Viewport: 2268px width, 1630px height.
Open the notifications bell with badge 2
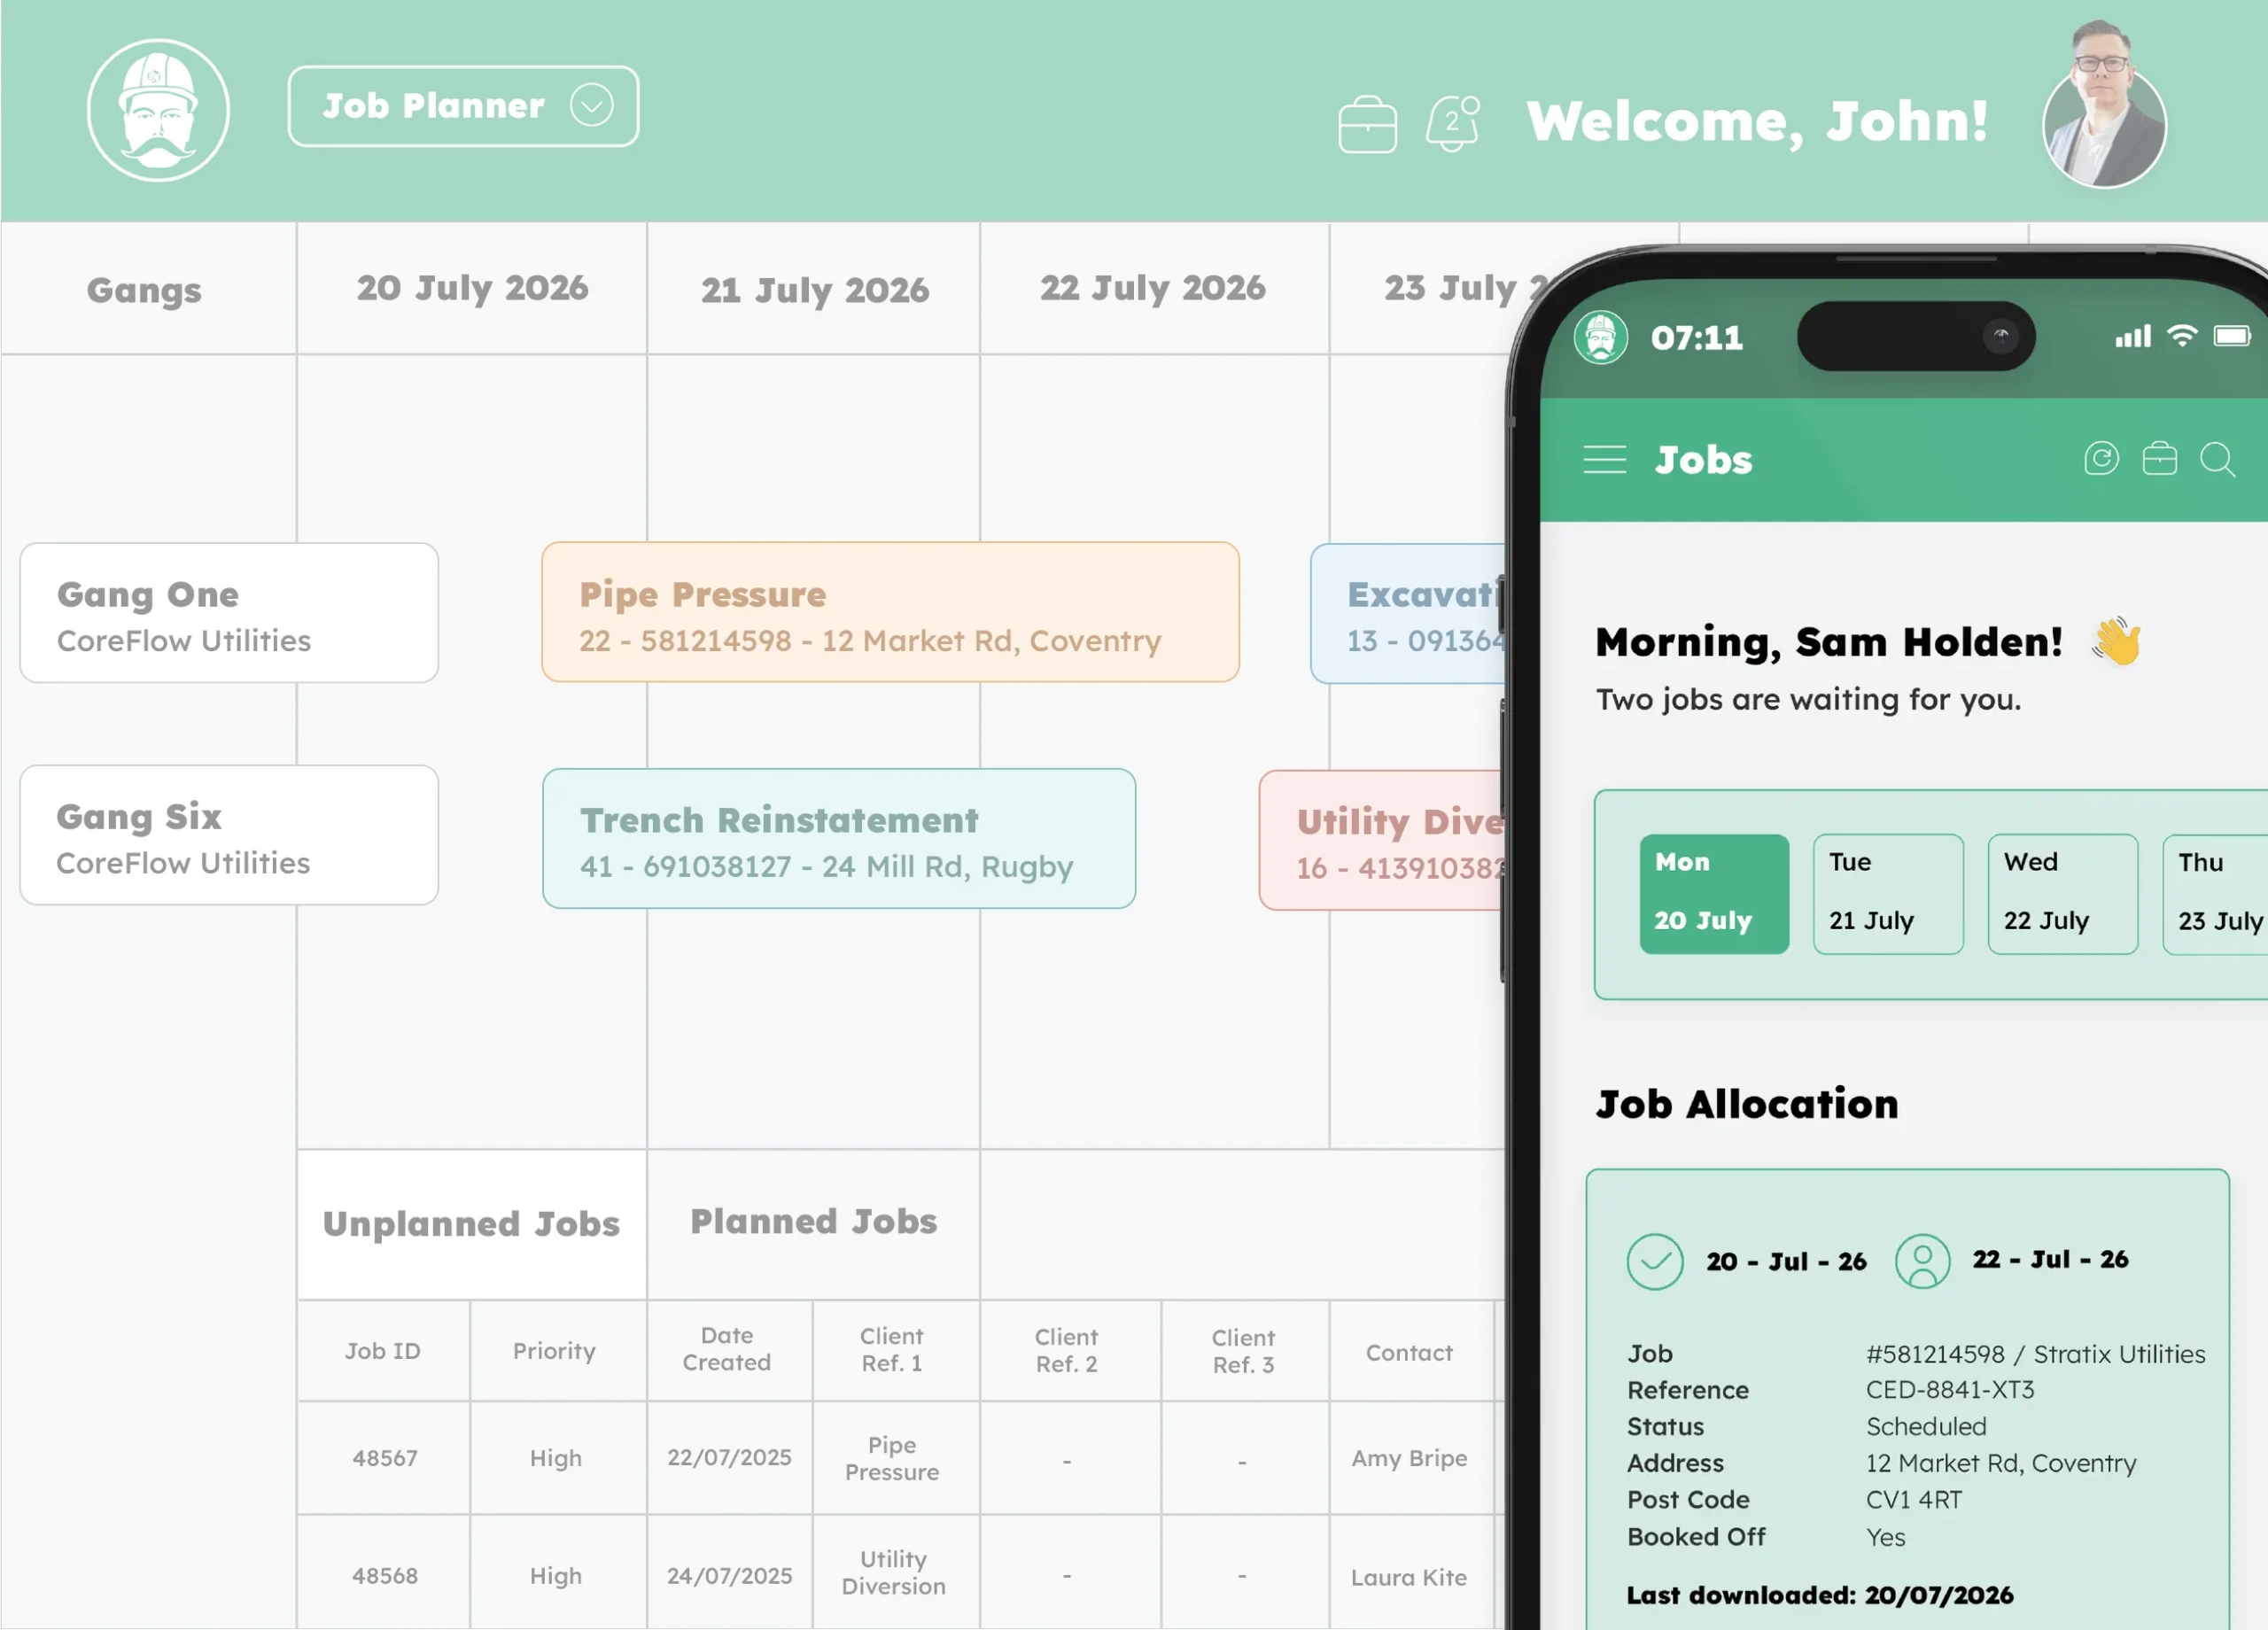tap(1452, 123)
